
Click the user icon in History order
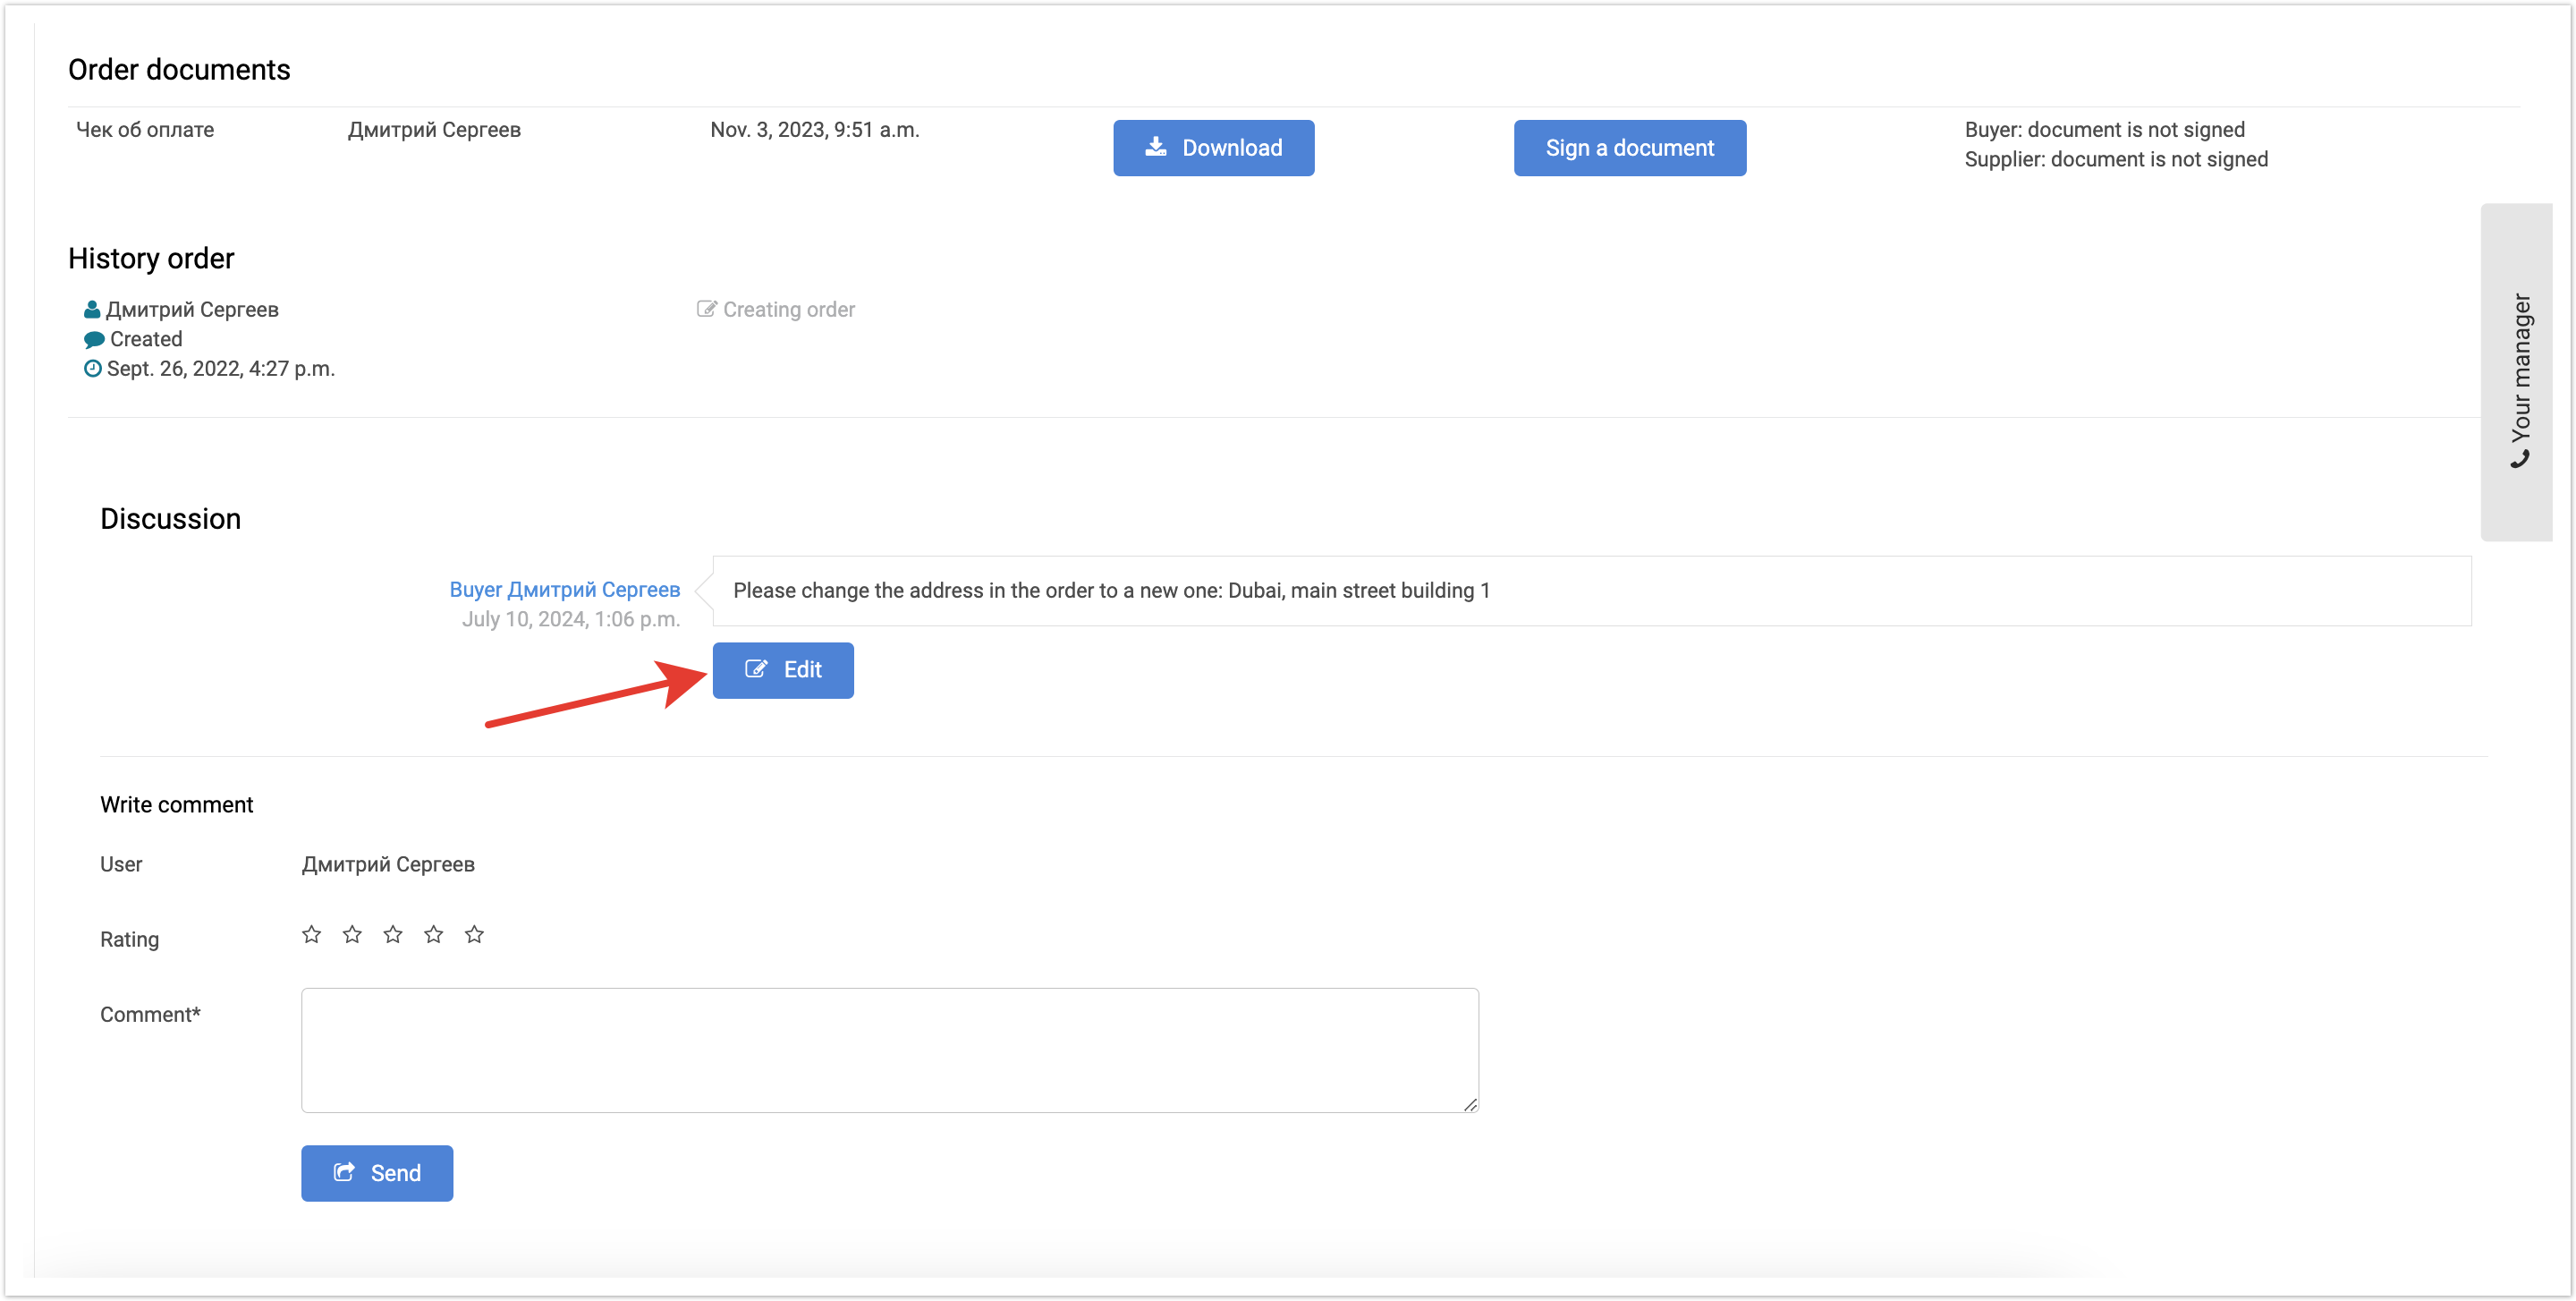pos(92,310)
